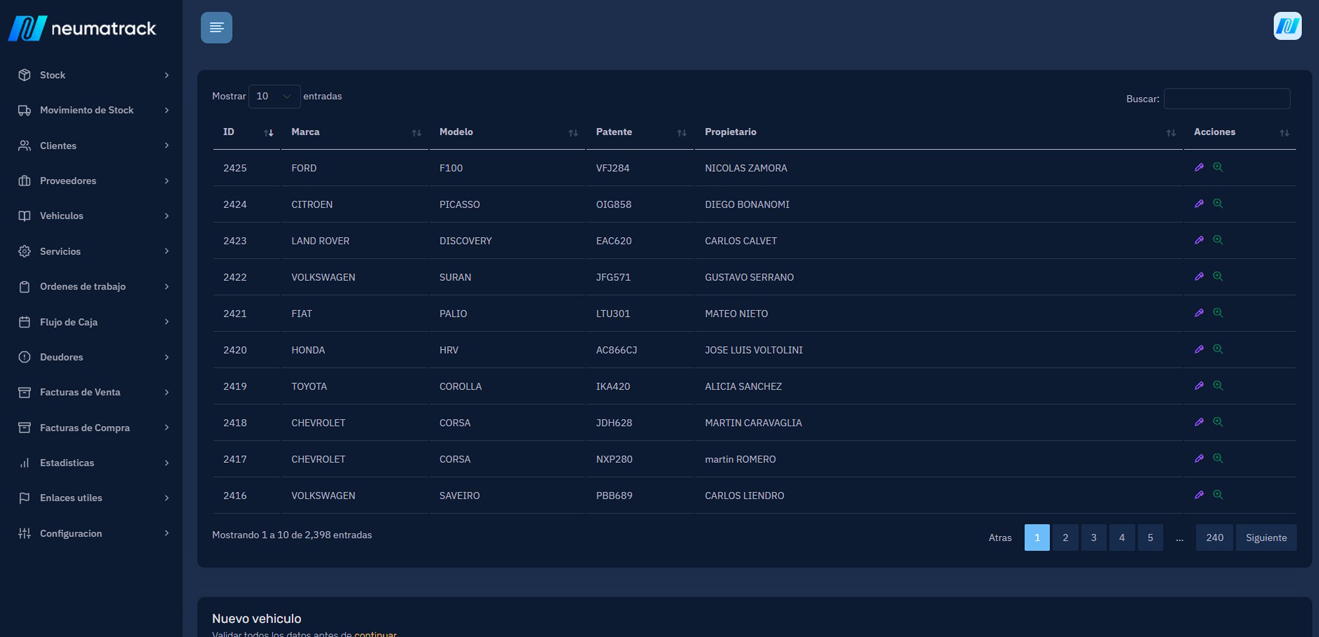
Task: Click the Propietario column header text
Action: [x=730, y=132]
